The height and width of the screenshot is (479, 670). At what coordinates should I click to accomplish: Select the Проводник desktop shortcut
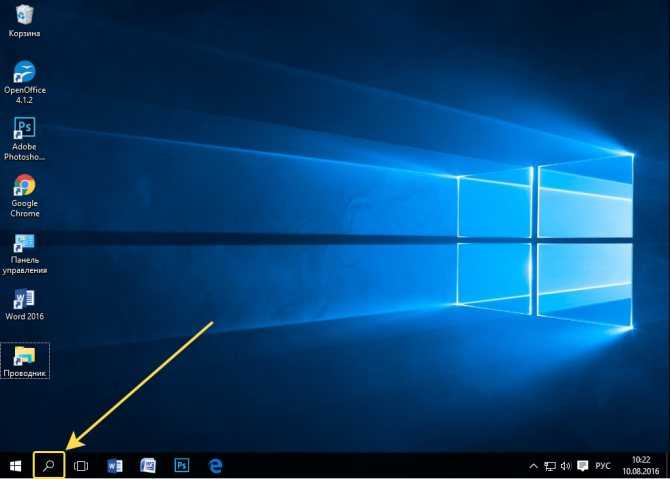coord(25,361)
